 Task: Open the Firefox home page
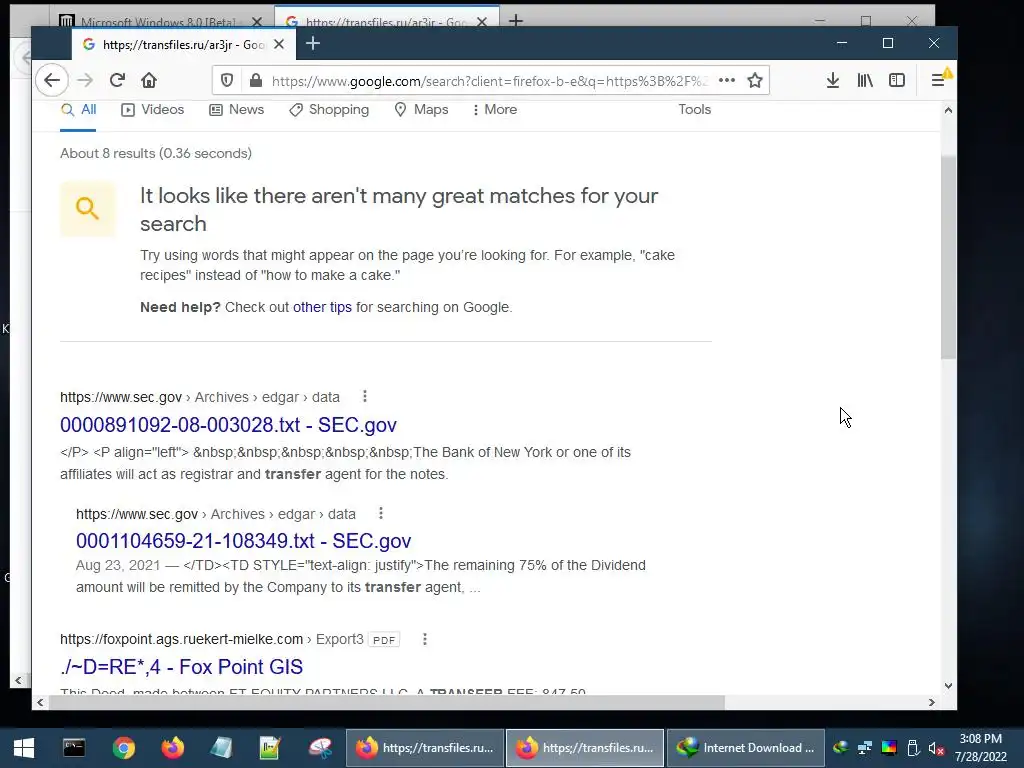149,80
